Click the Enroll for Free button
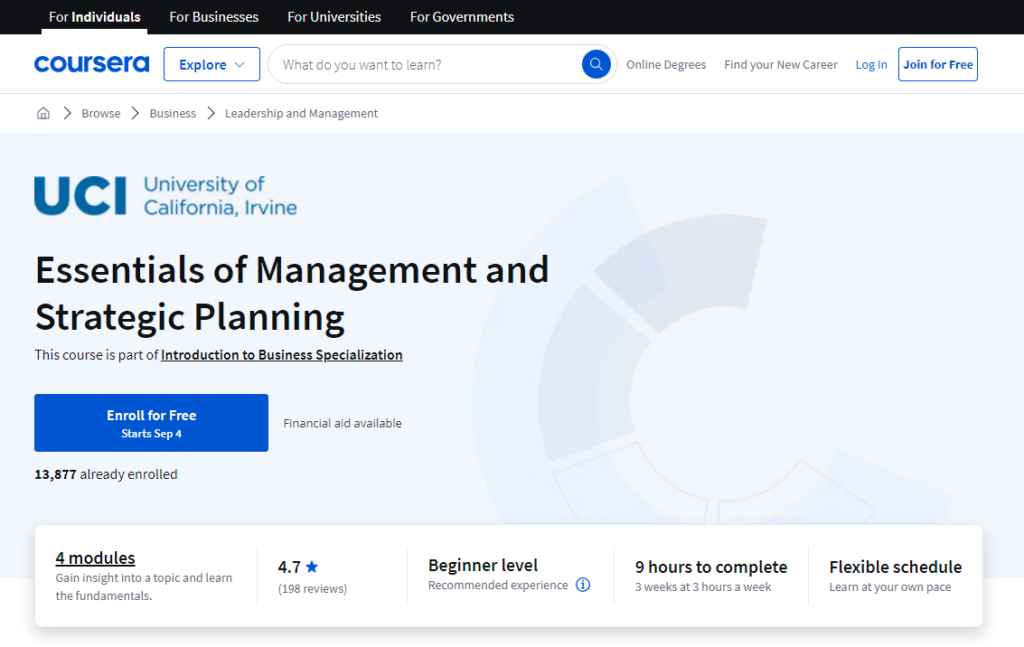Viewport: 1024px width, 647px height. (x=151, y=422)
